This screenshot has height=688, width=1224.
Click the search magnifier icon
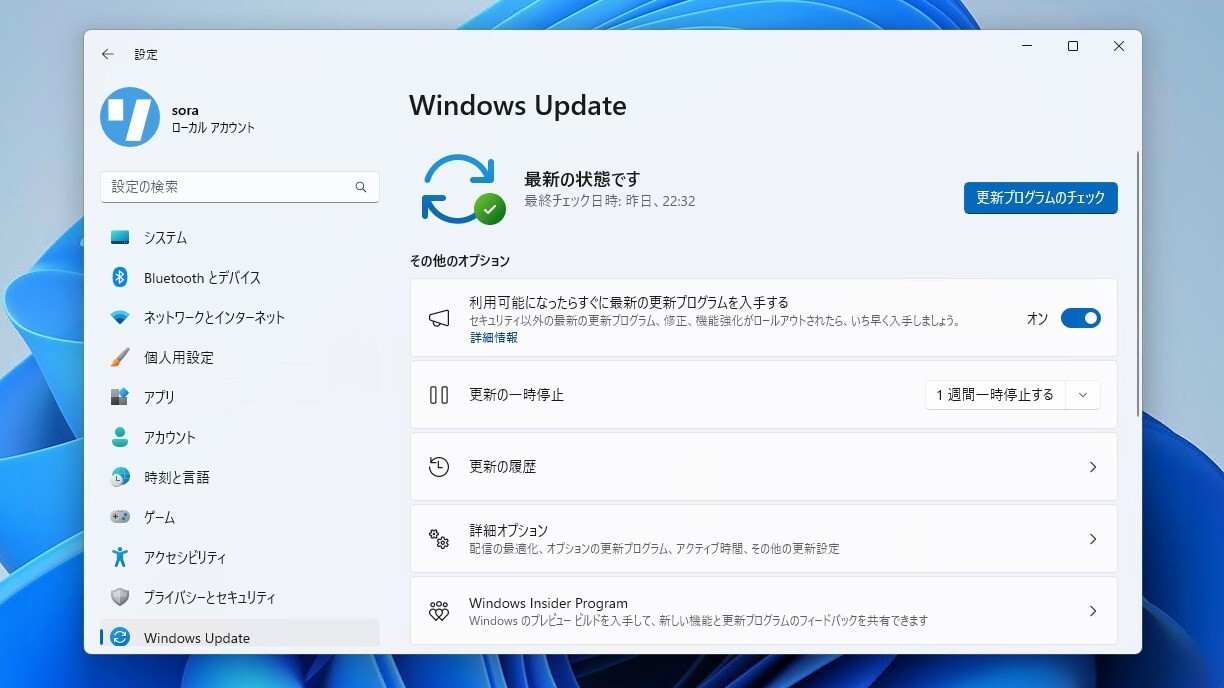361,187
